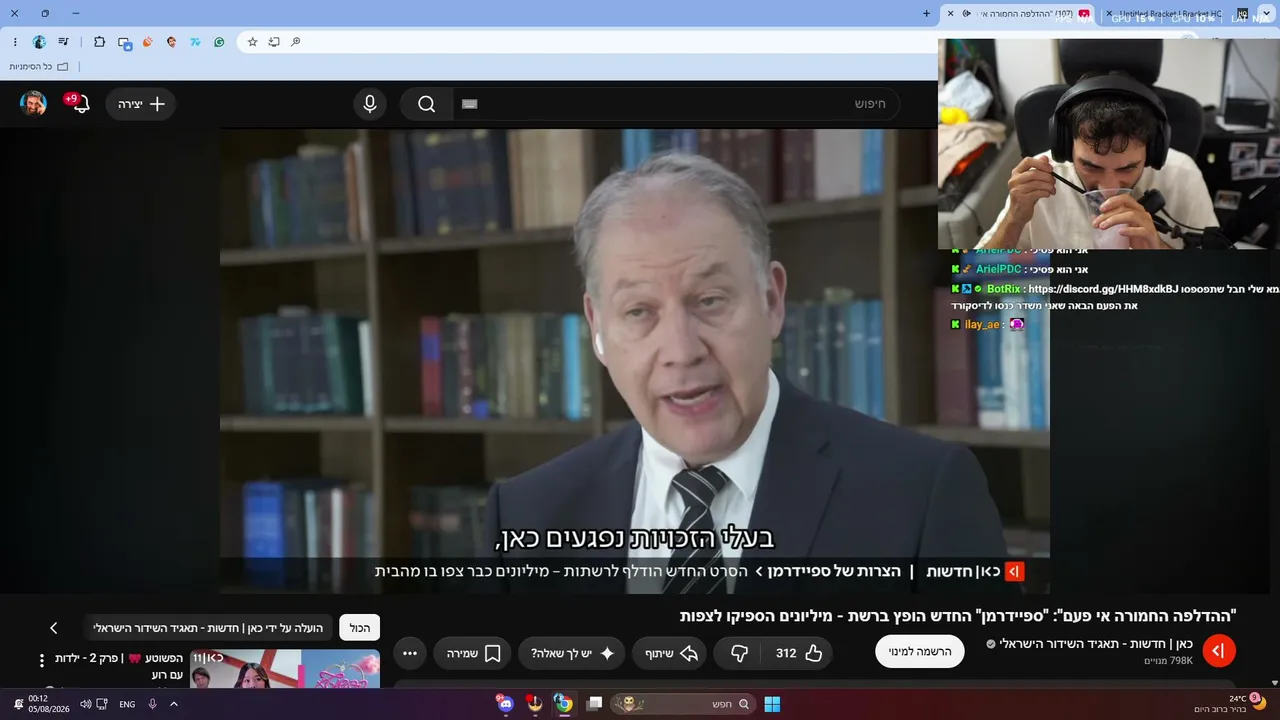Click the share button
Viewport: 1280px width, 720px height.
pos(670,653)
